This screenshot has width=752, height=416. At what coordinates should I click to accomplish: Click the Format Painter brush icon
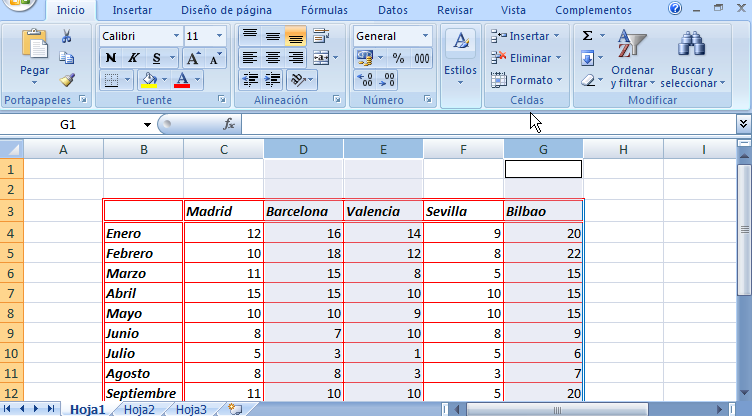pyautogui.click(x=67, y=80)
